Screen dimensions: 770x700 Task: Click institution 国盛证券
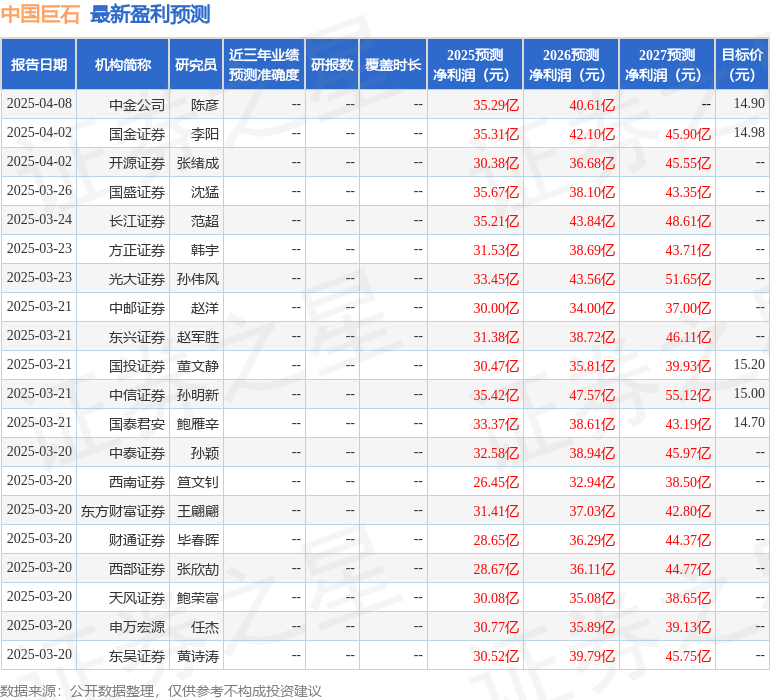point(137,192)
